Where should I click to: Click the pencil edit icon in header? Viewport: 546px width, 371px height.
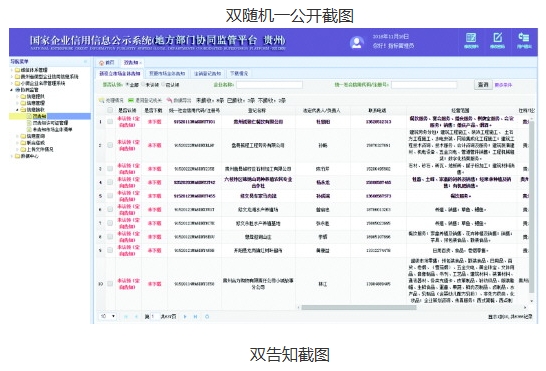point(497,40)
